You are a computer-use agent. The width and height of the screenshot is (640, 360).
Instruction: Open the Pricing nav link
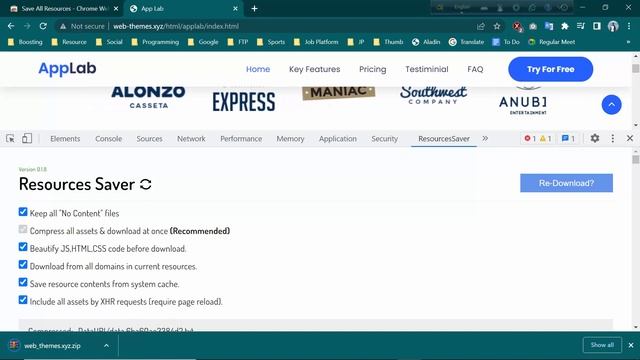coord(372,69)
